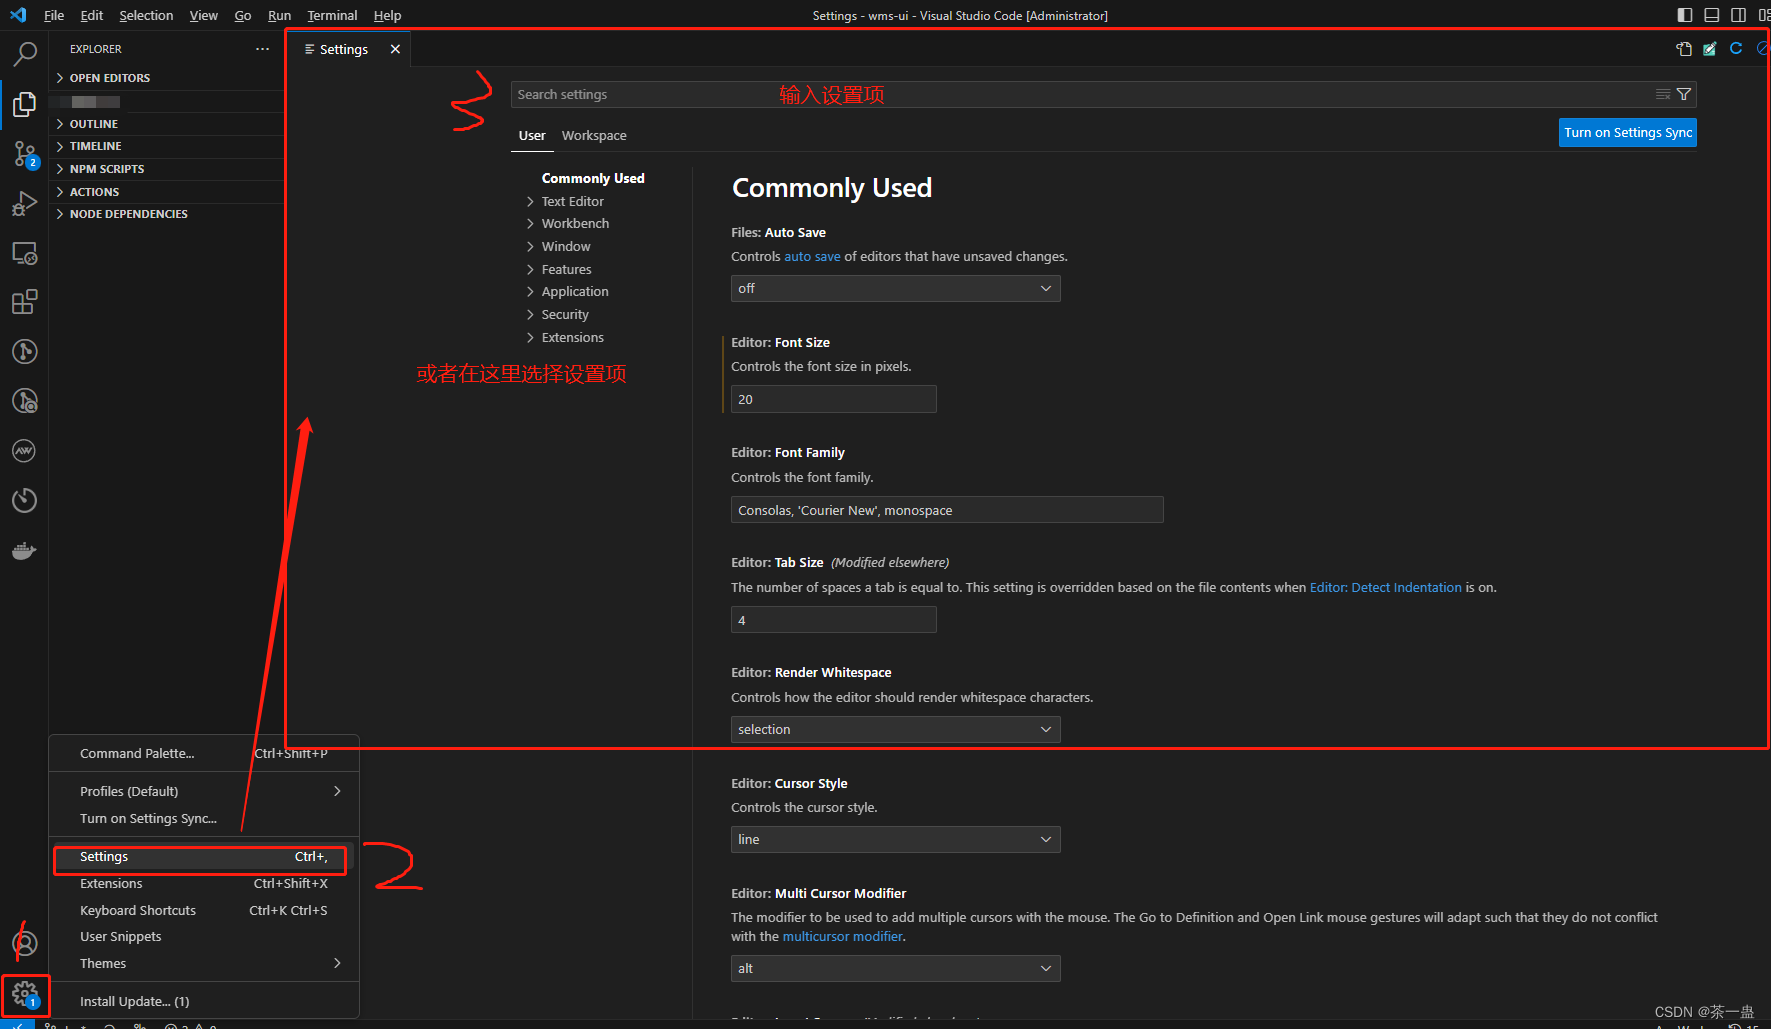
Task: Open Extensions view in activity bar
Action: pyautogui.click(x=24, y=302)
